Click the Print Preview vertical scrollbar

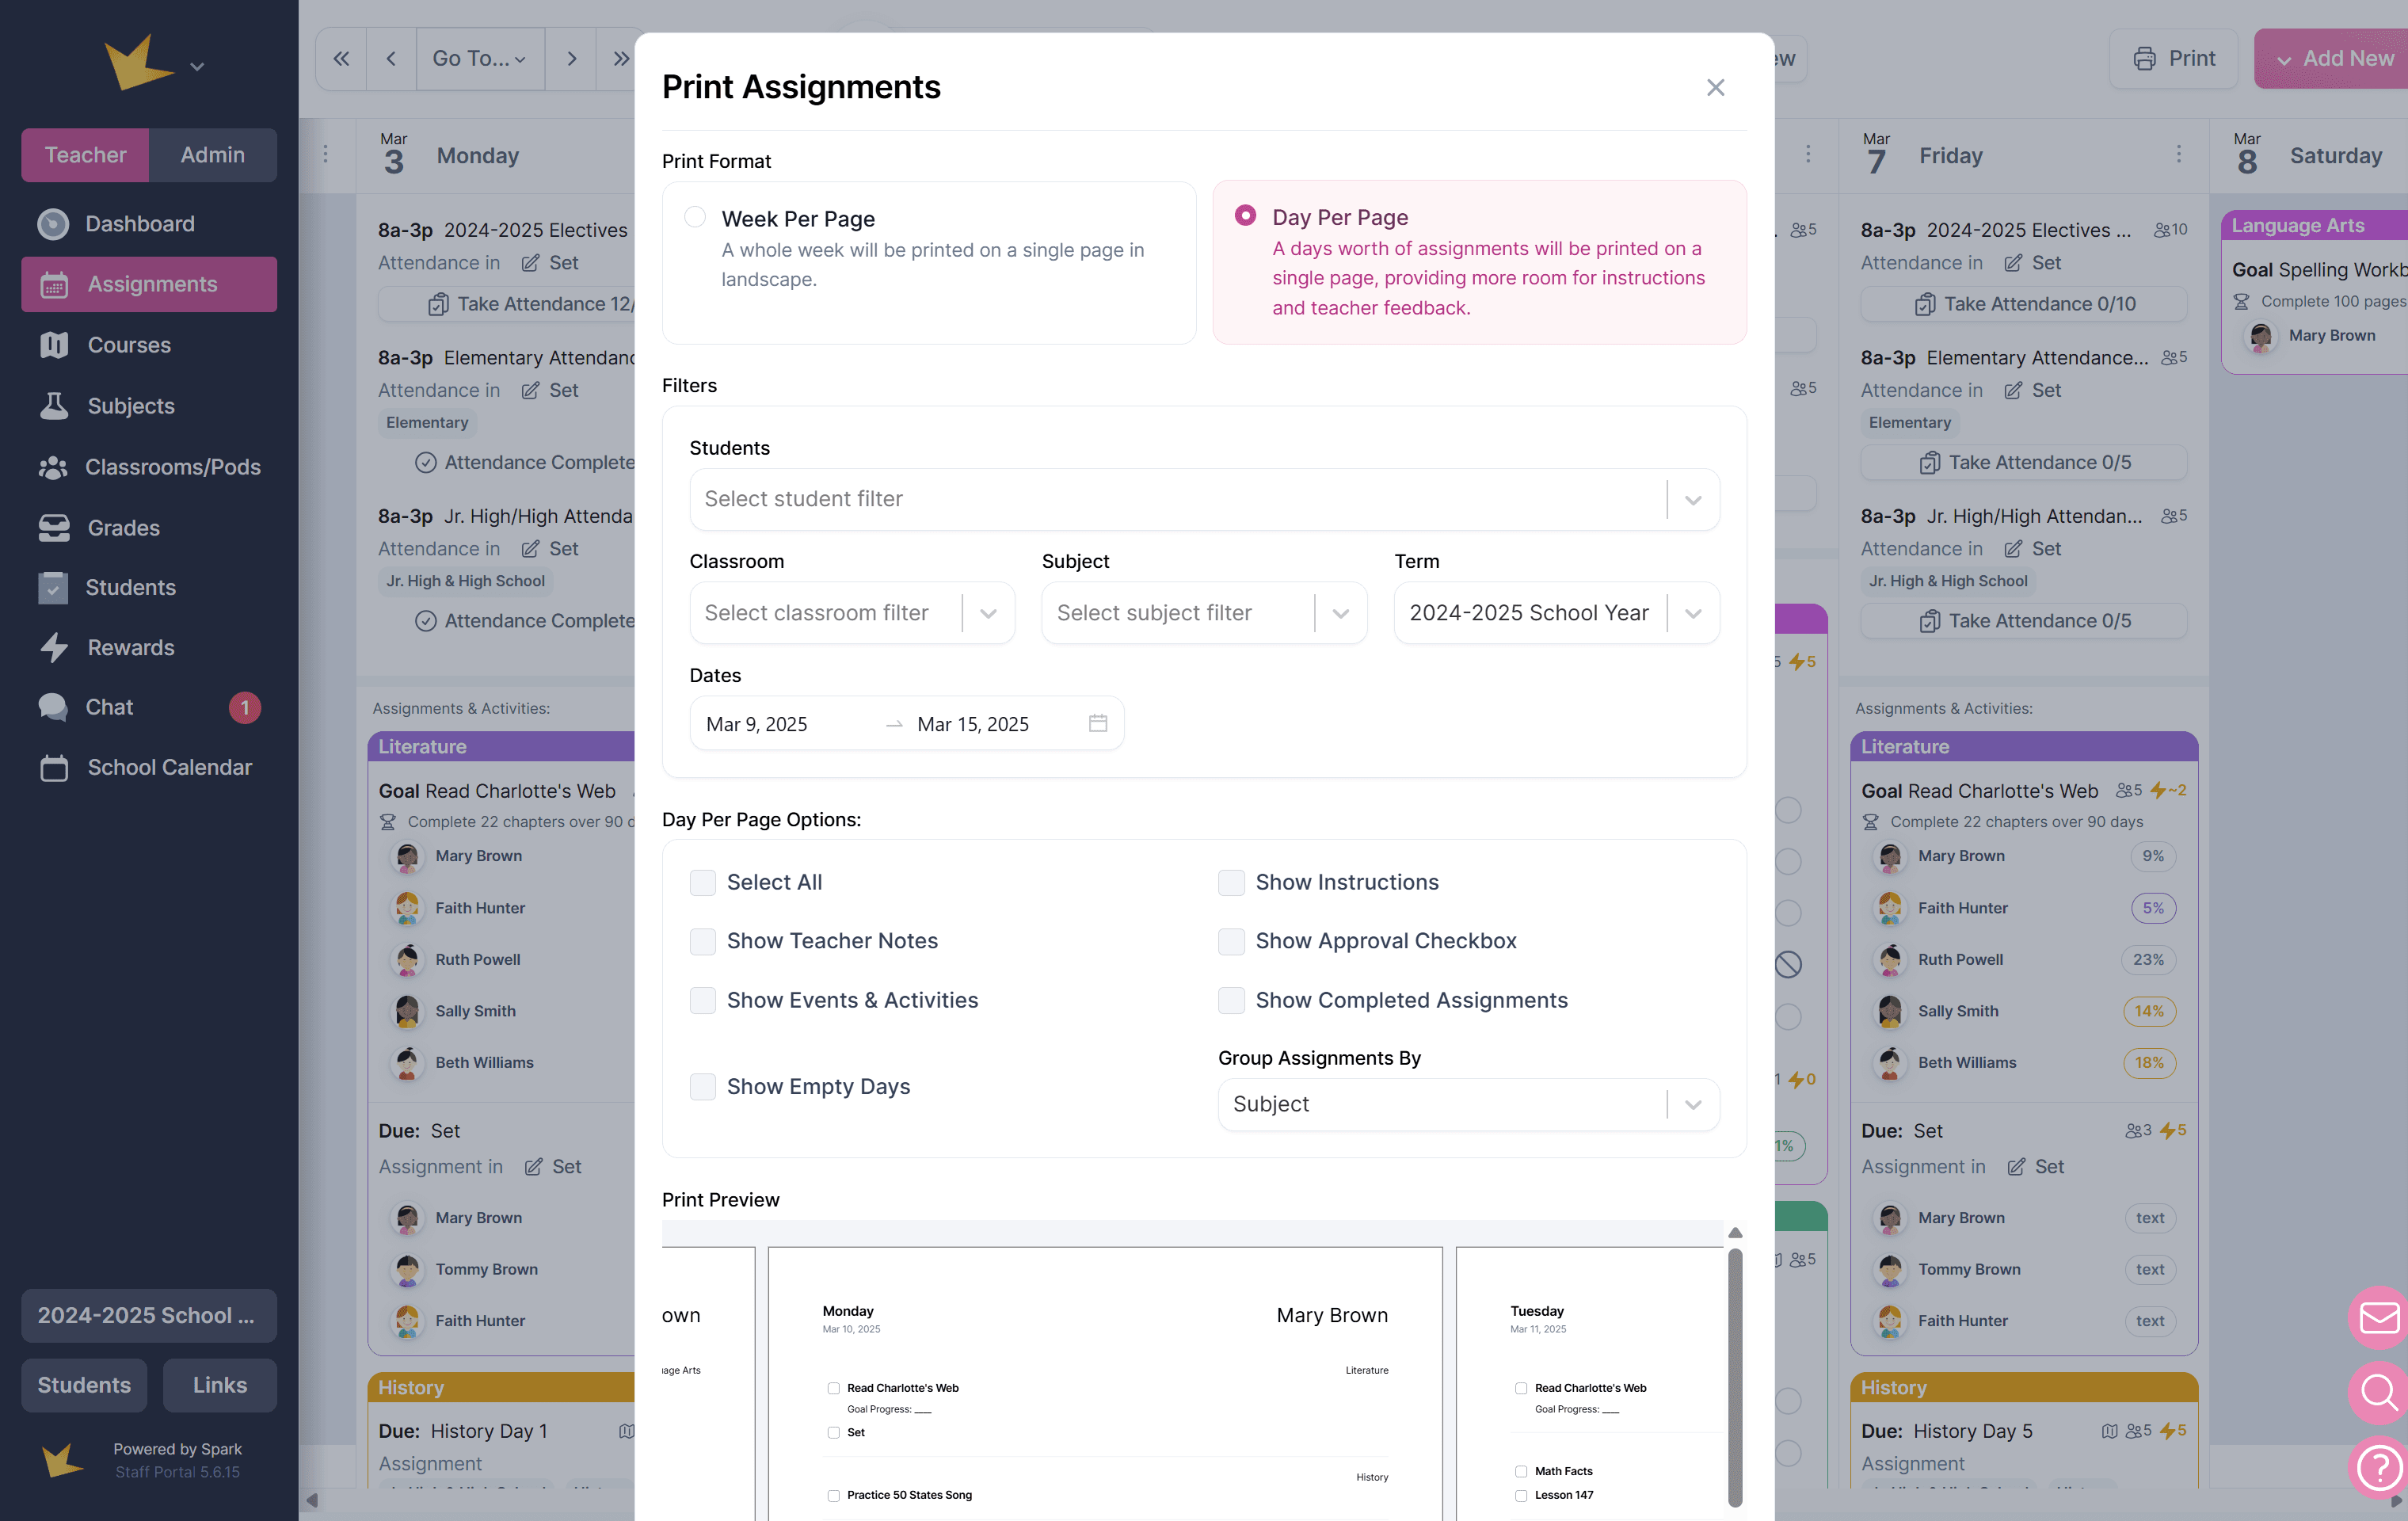coord(1735,1375)
